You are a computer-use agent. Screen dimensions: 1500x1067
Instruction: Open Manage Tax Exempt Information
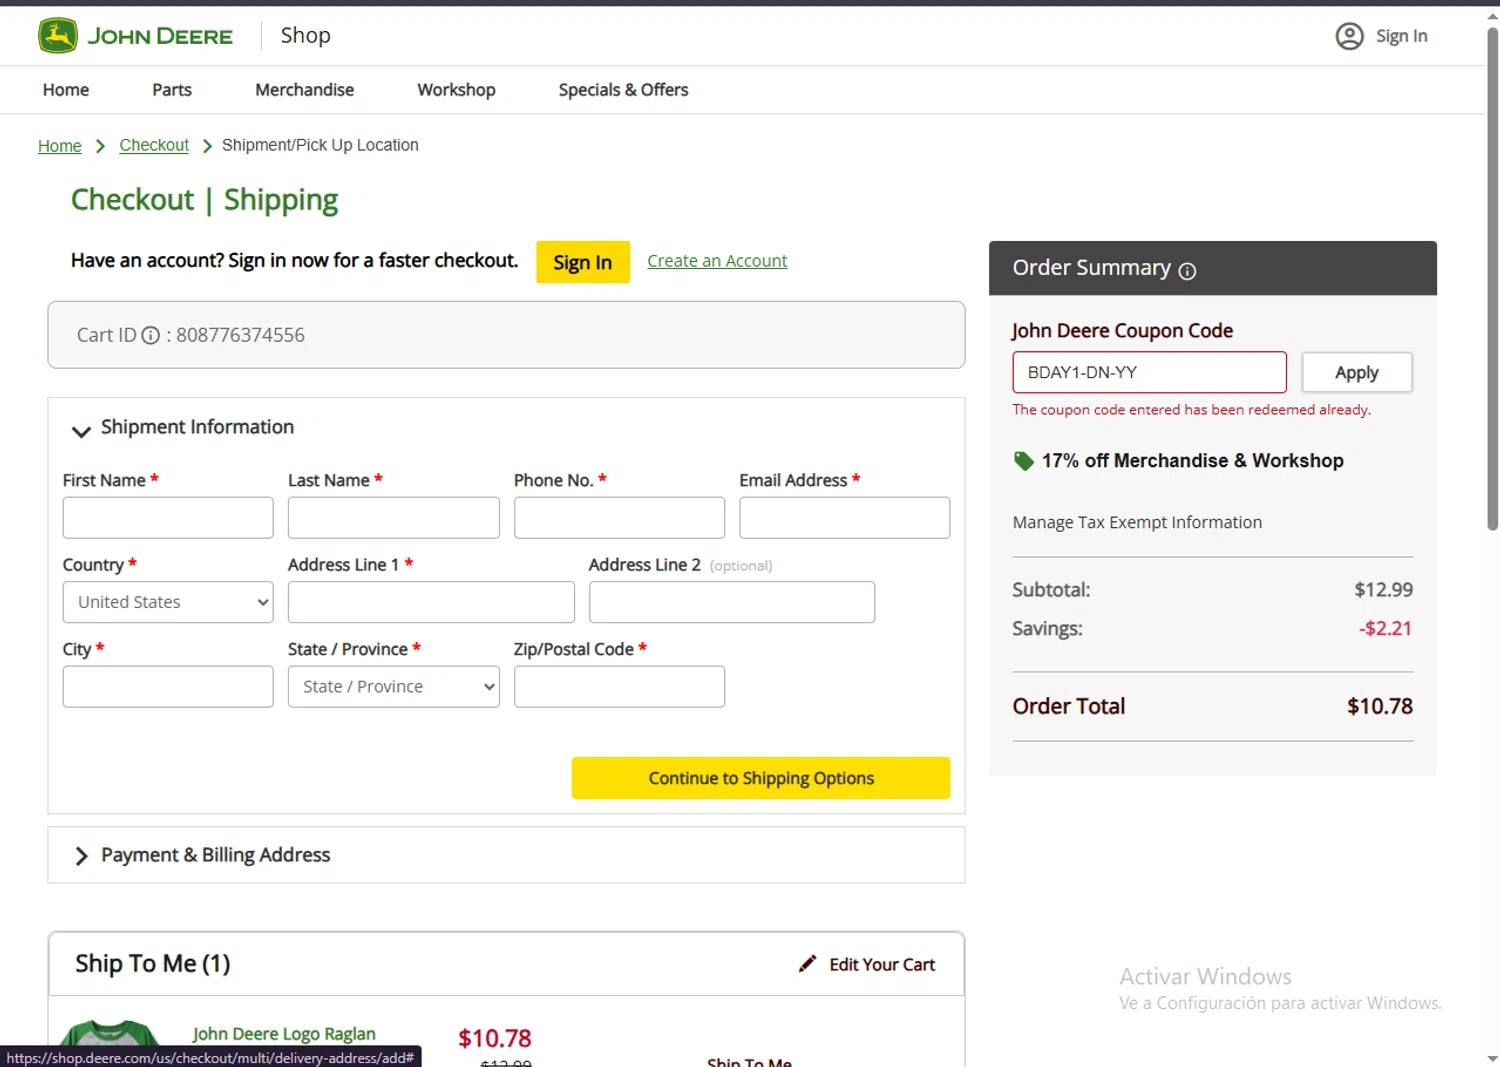point(1137,522)
